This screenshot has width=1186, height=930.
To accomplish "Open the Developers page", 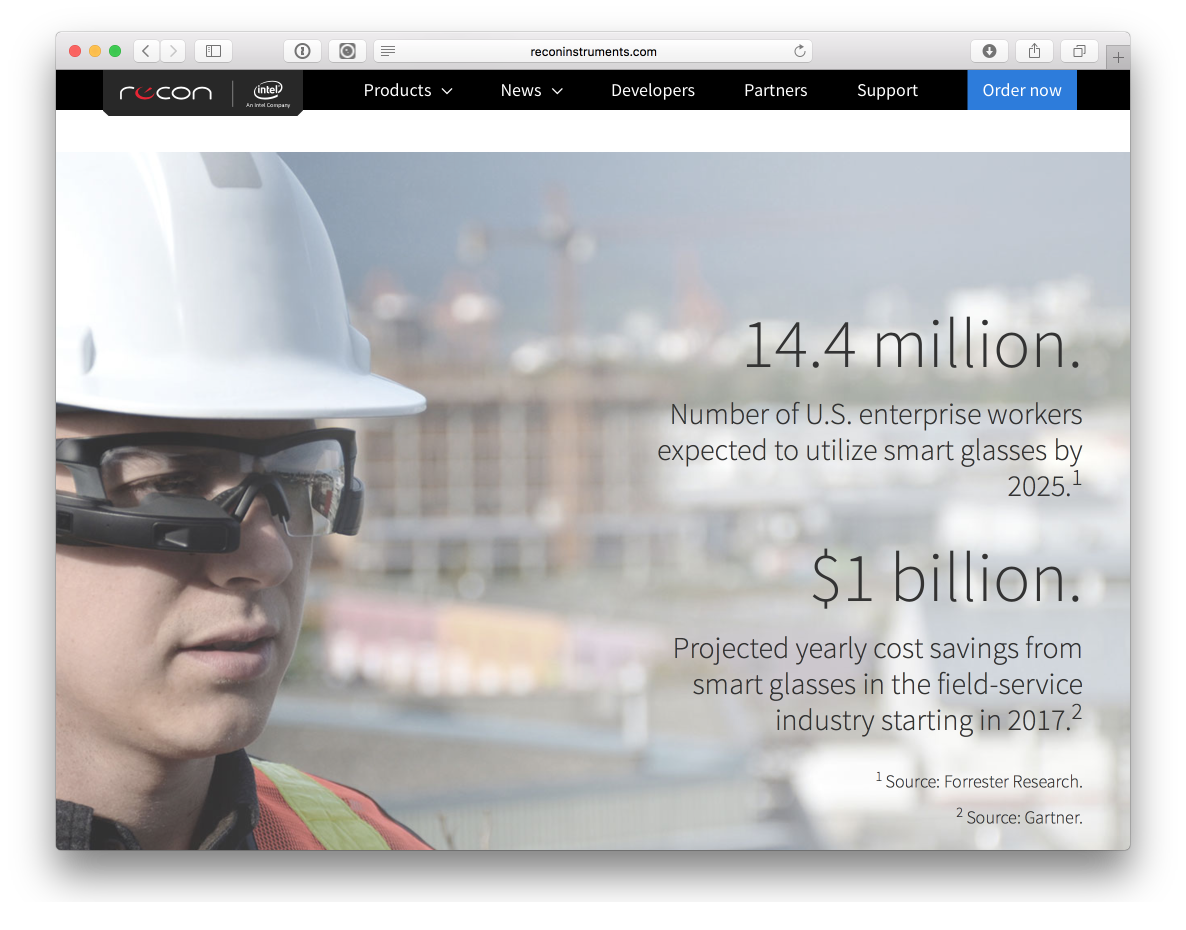I will click(x=652, y=90).
